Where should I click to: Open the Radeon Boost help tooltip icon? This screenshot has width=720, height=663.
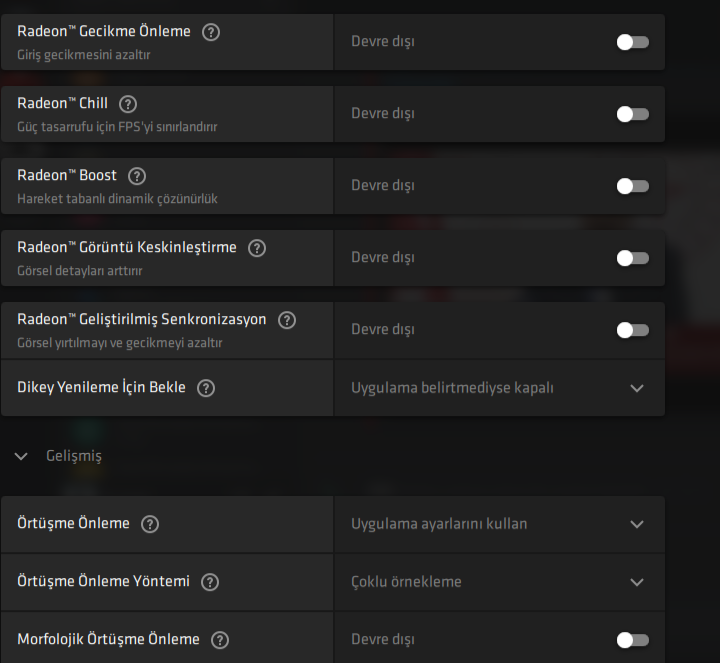point(137,176)
